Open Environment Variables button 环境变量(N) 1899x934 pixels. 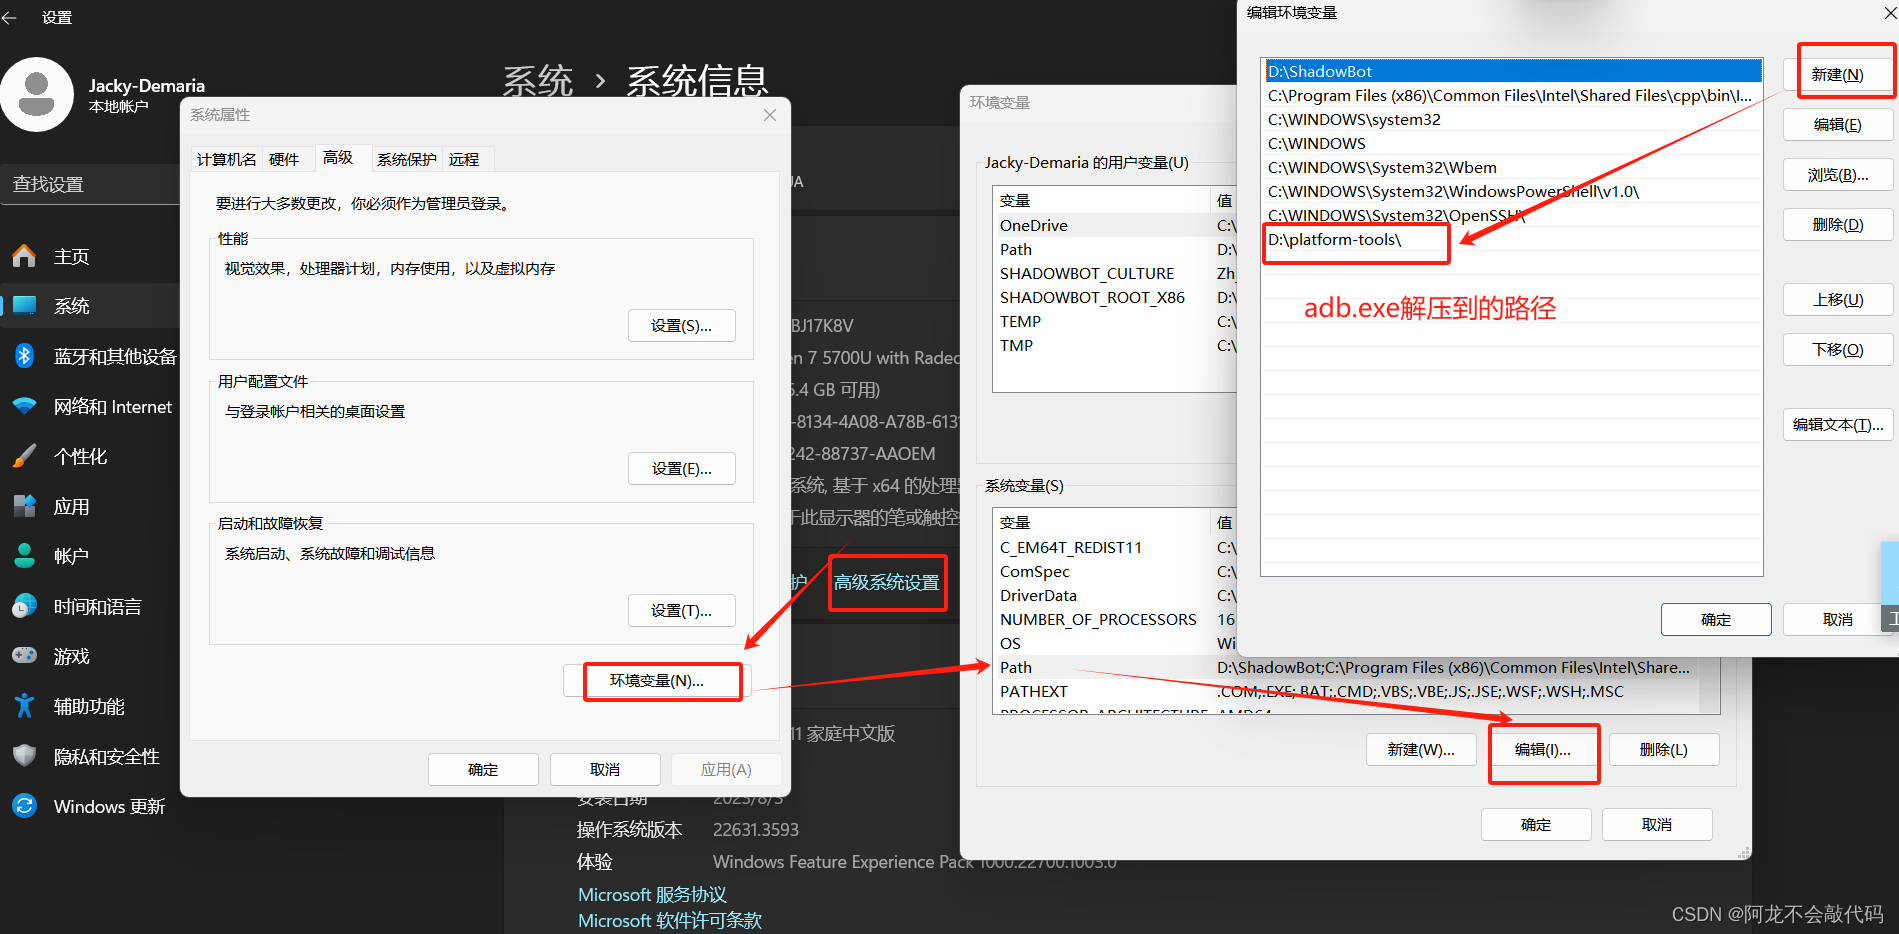point(657,681)
